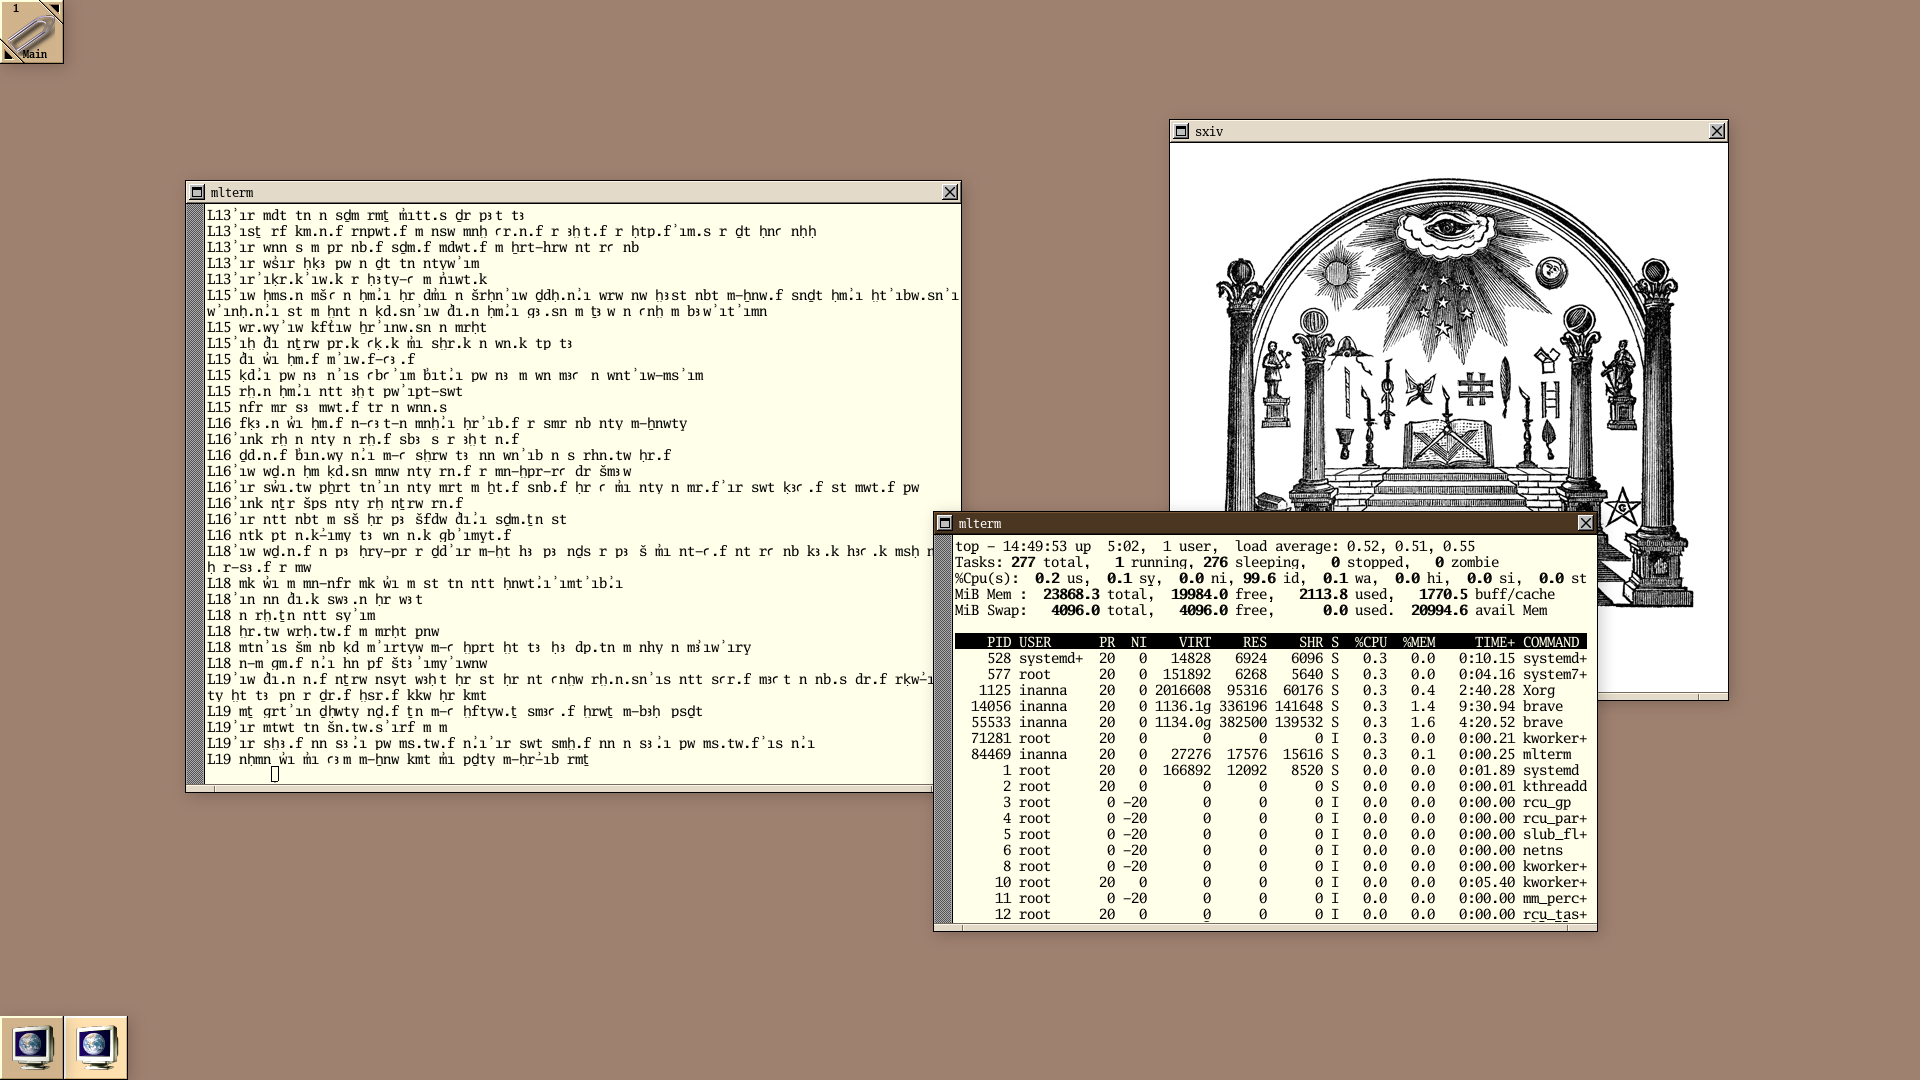1920x1080 pixels.
Task: Click the %CPU column header in top
Action: (1370, 642)
